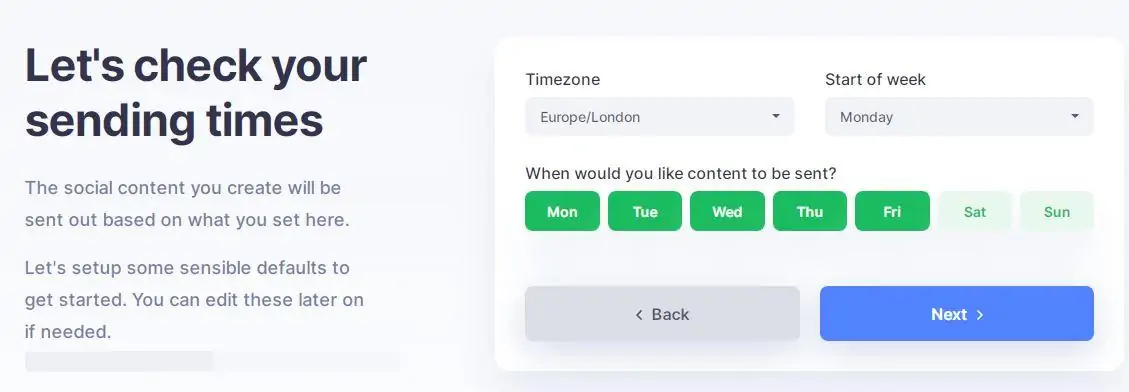Click the 'Let's check your sending times' heading
1129x392 pixels.
tap(196, 92)
